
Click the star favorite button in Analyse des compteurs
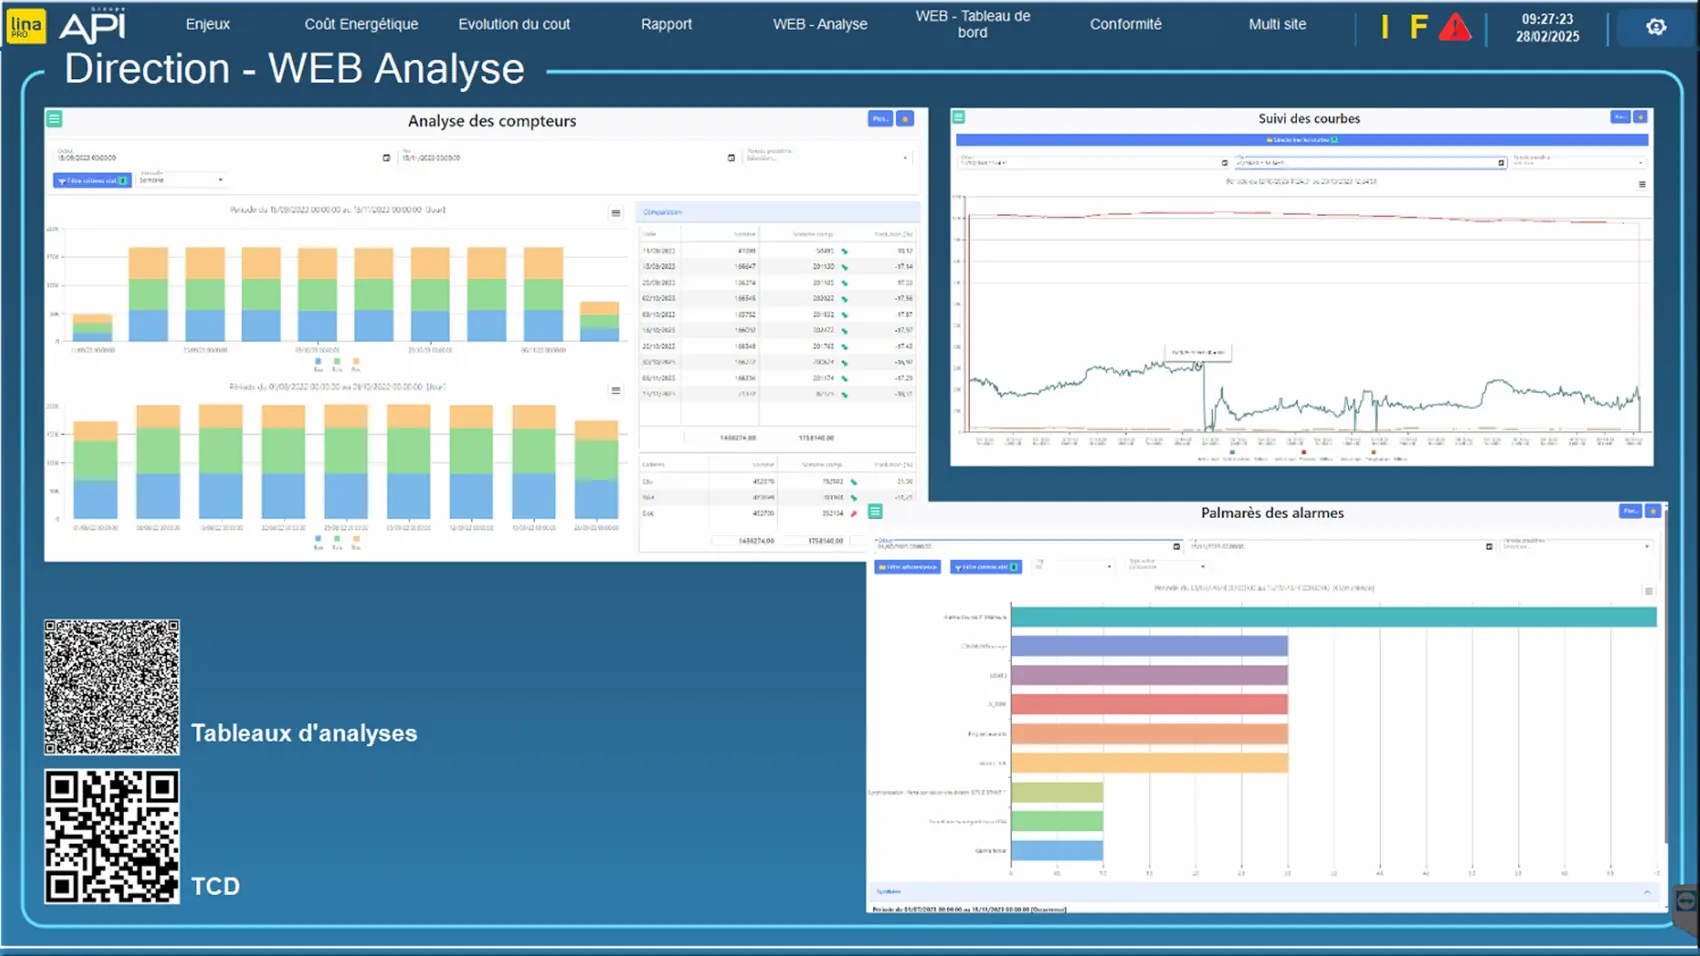click(905, 119)
